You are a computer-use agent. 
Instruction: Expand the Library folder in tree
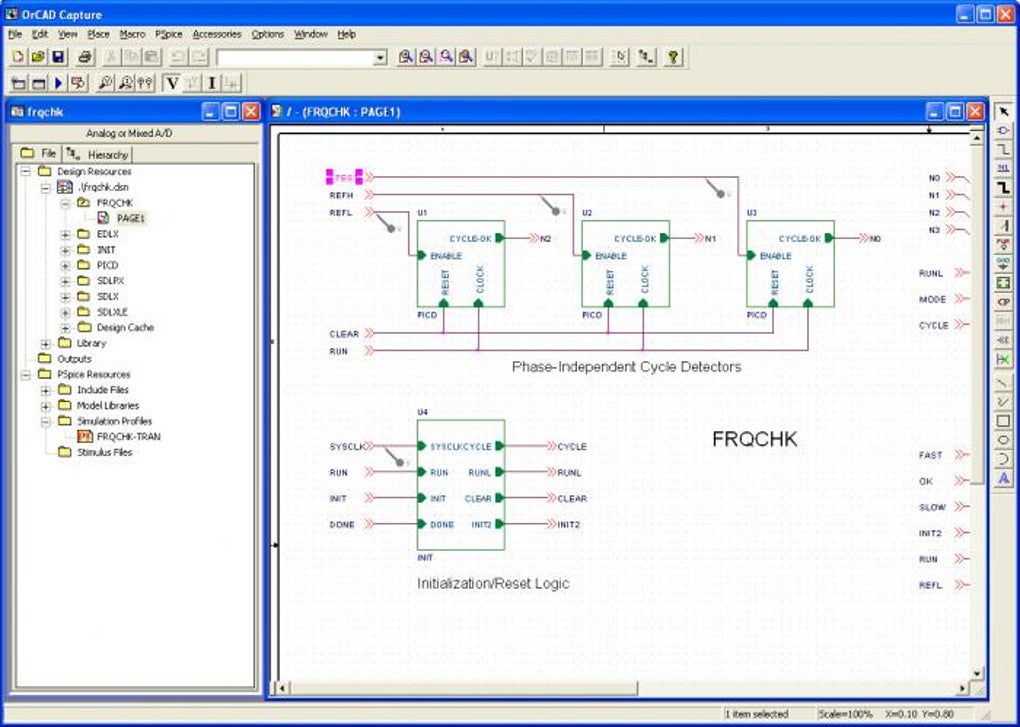coord(46,343)
